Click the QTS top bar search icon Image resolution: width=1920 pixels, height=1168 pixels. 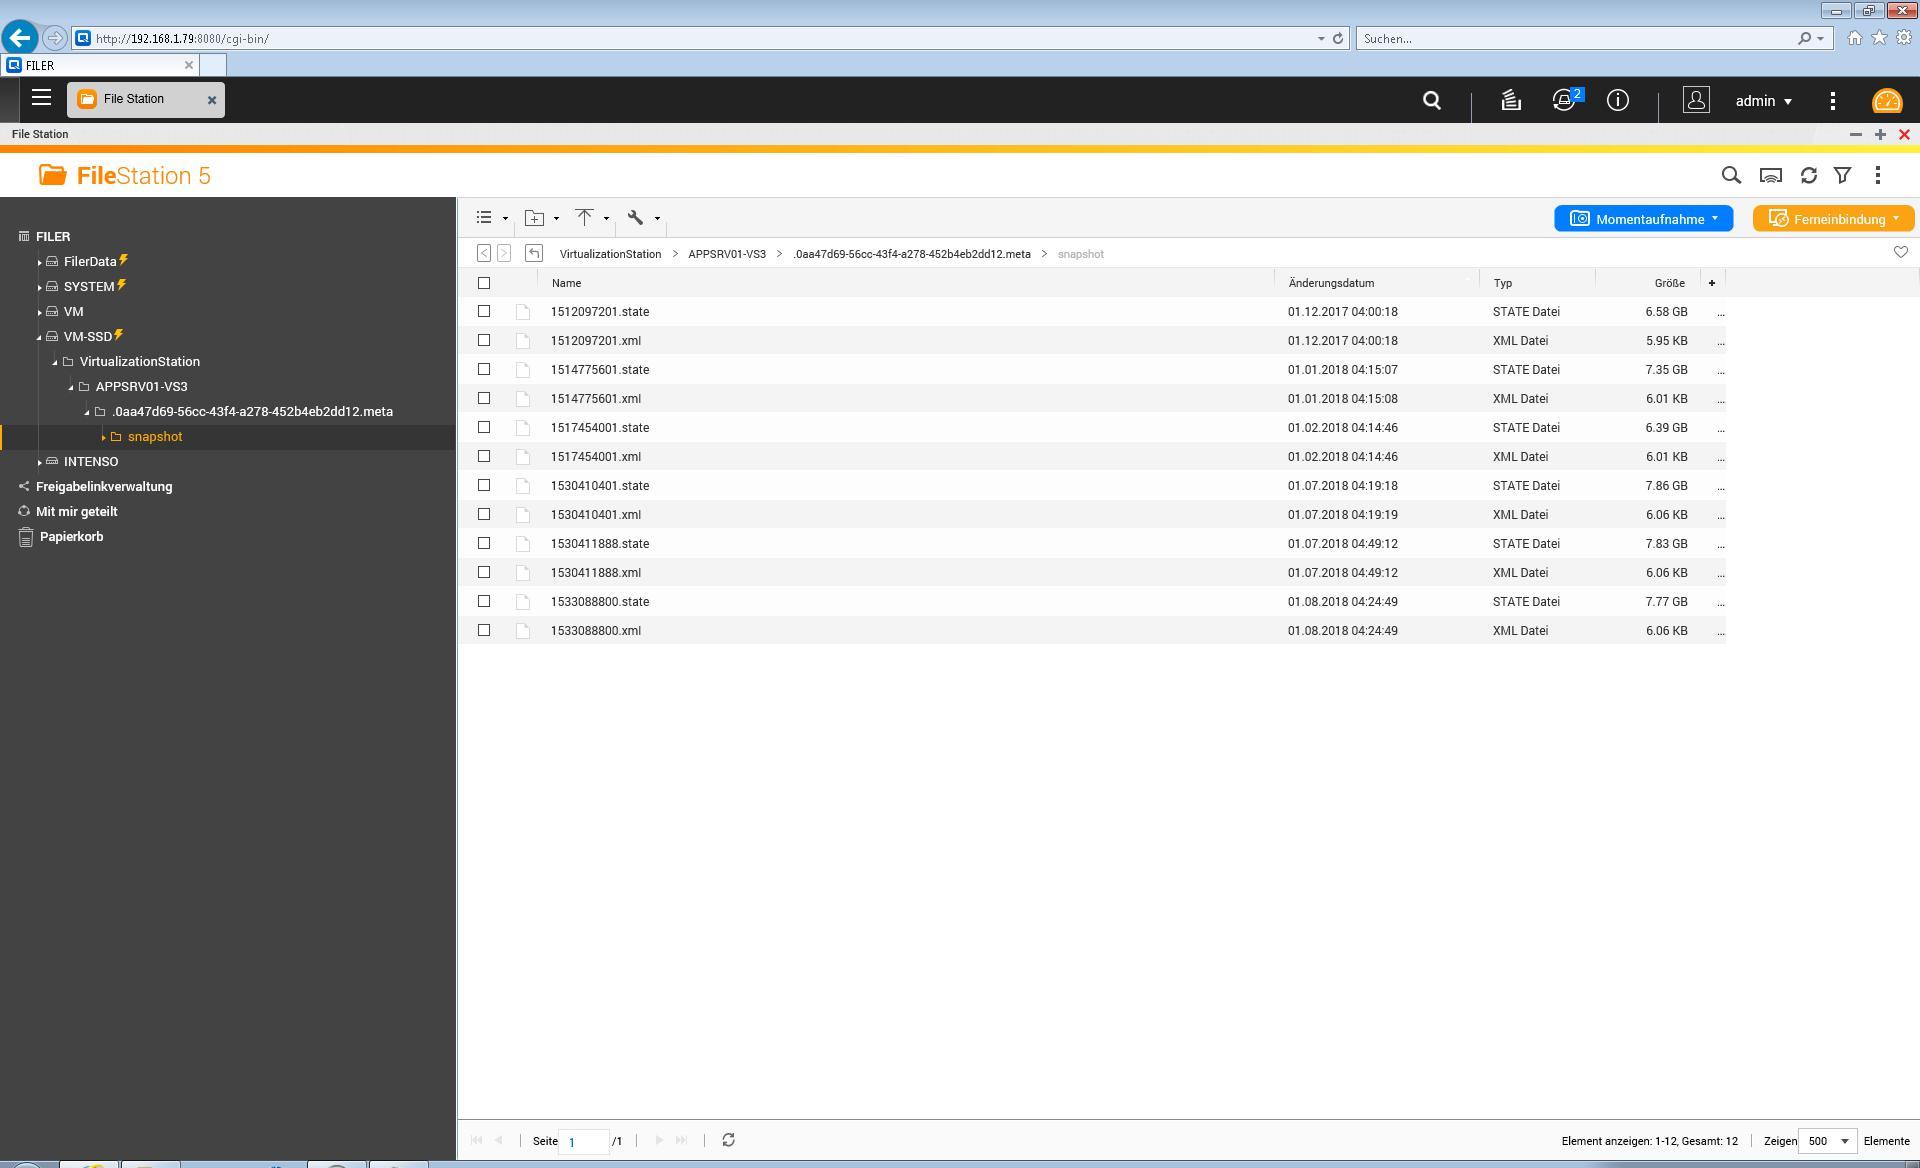tap(1432, 101)
